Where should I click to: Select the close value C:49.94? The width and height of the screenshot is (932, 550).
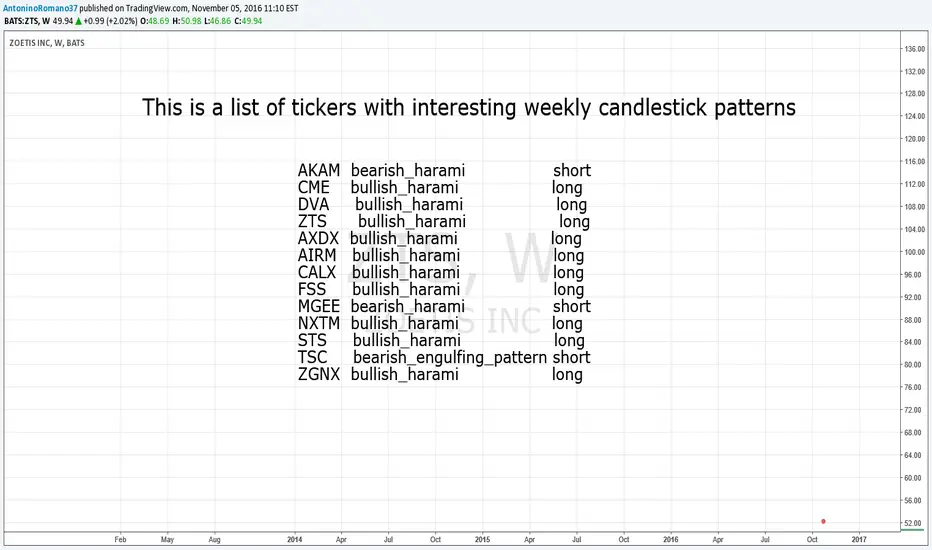click(x=248, y=21)
